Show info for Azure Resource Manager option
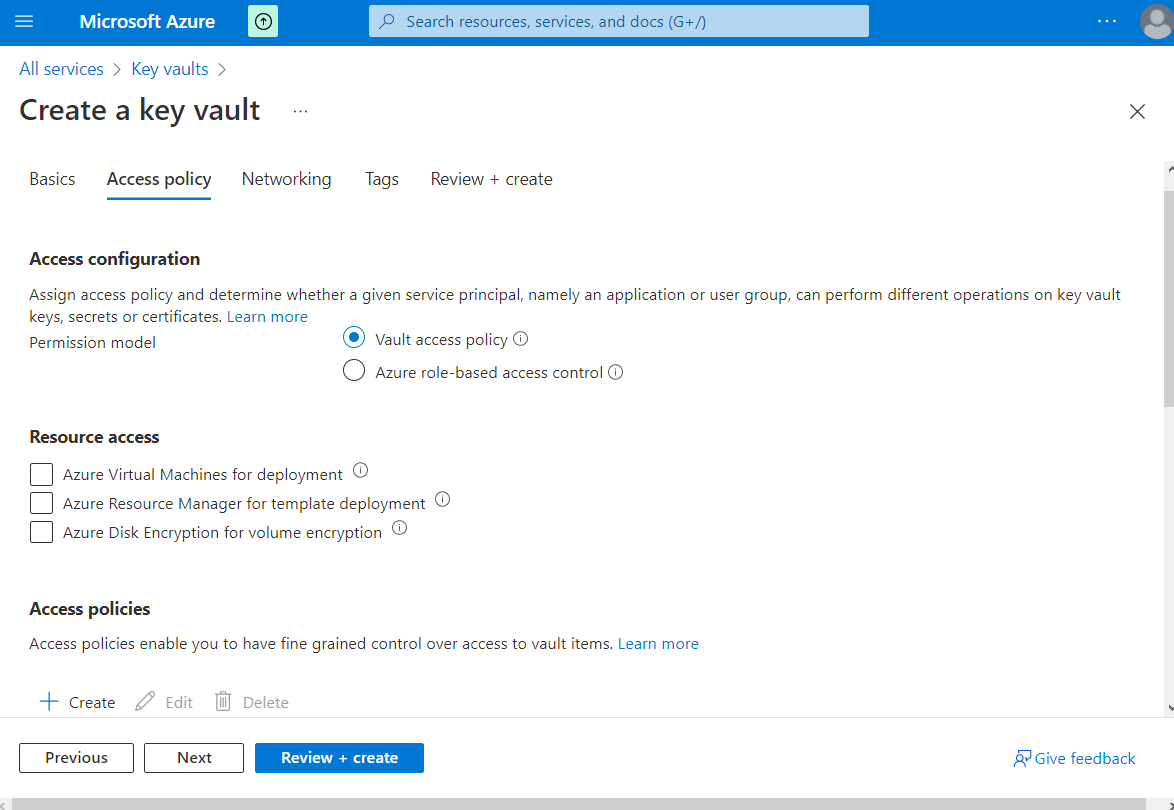1174x810 pixels. (442, 499)
